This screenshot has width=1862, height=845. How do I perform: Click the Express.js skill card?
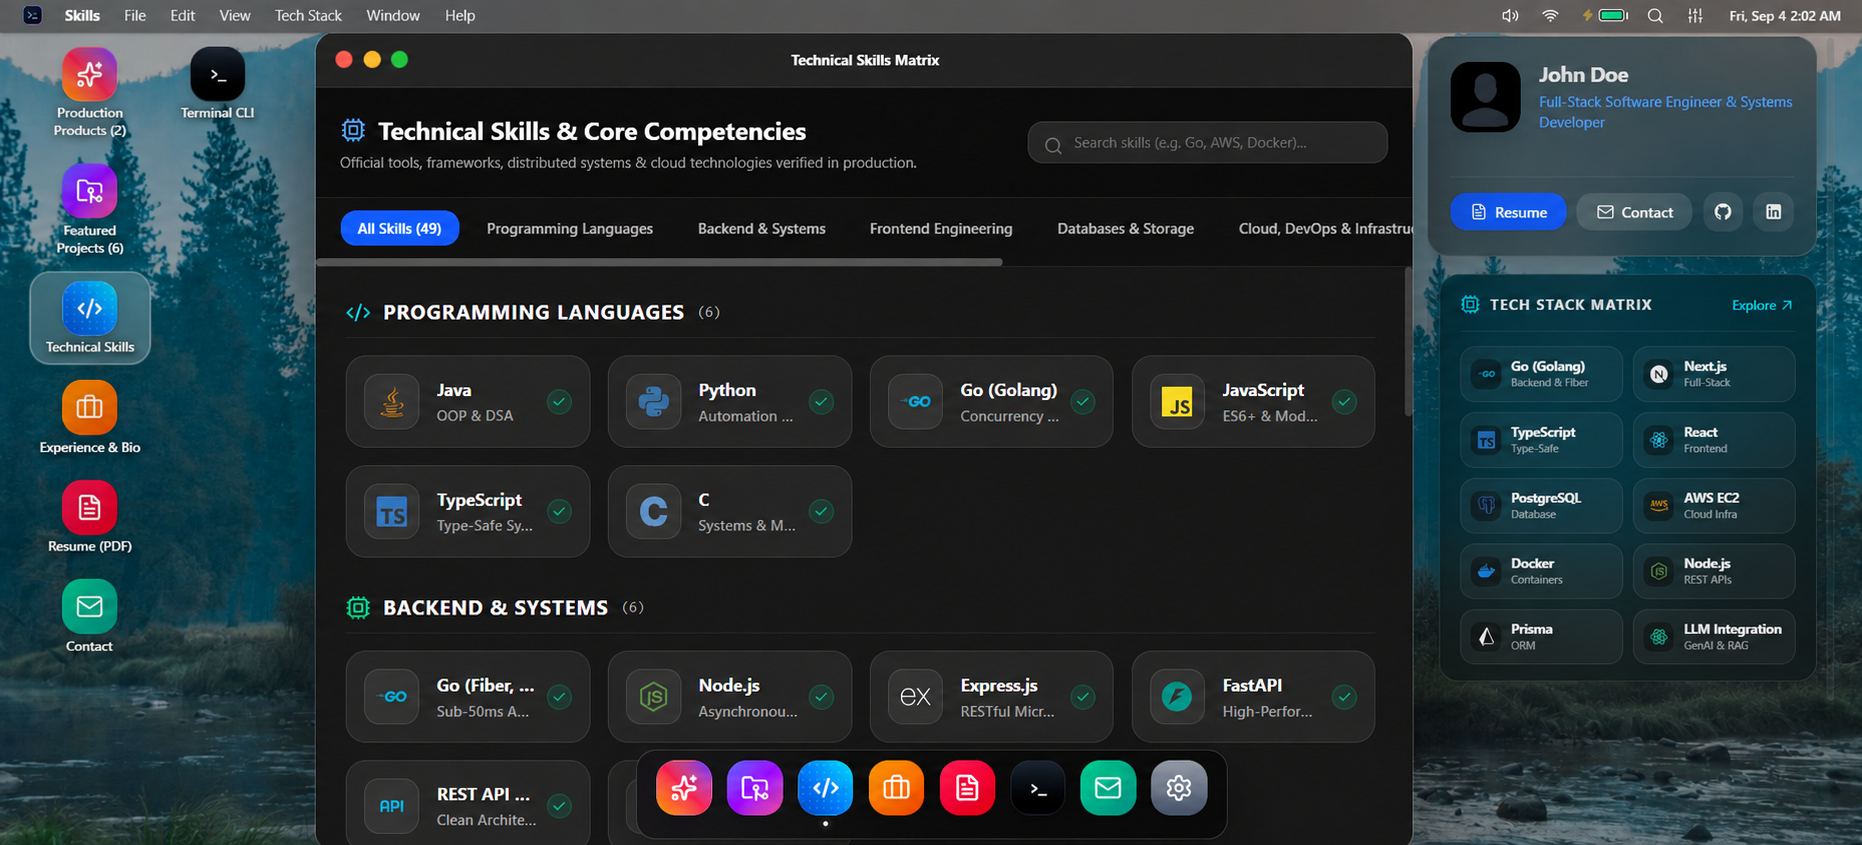(992, 697)
